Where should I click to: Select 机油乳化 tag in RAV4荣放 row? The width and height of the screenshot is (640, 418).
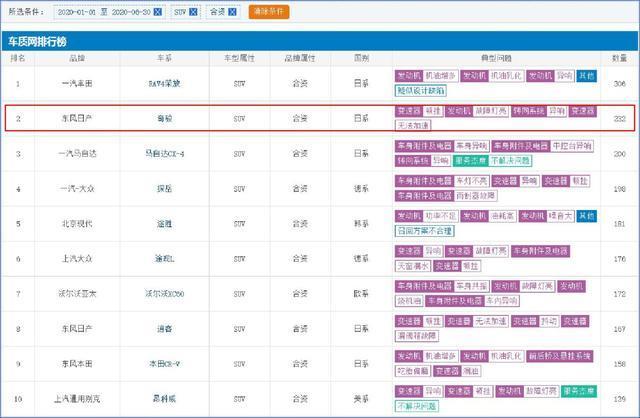[x=506, y=76]
